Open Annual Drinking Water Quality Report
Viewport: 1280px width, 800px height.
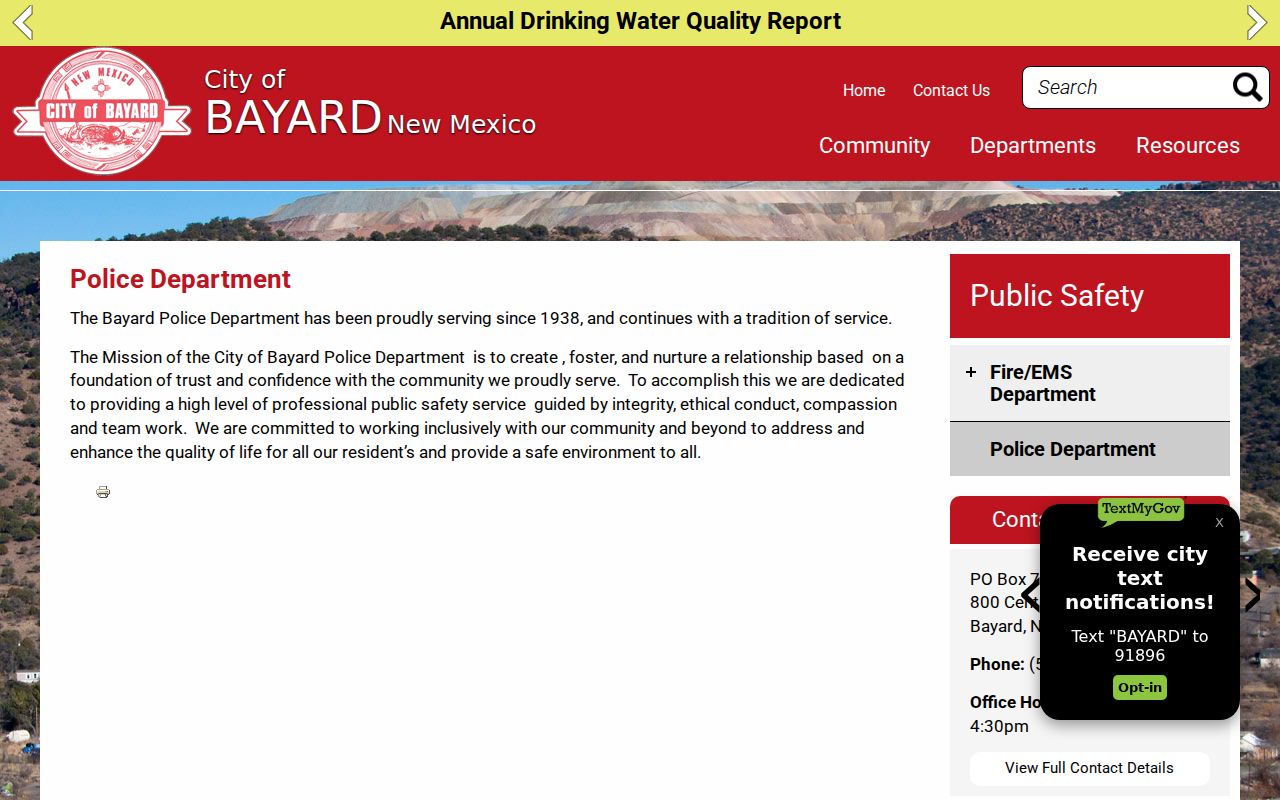640,21
